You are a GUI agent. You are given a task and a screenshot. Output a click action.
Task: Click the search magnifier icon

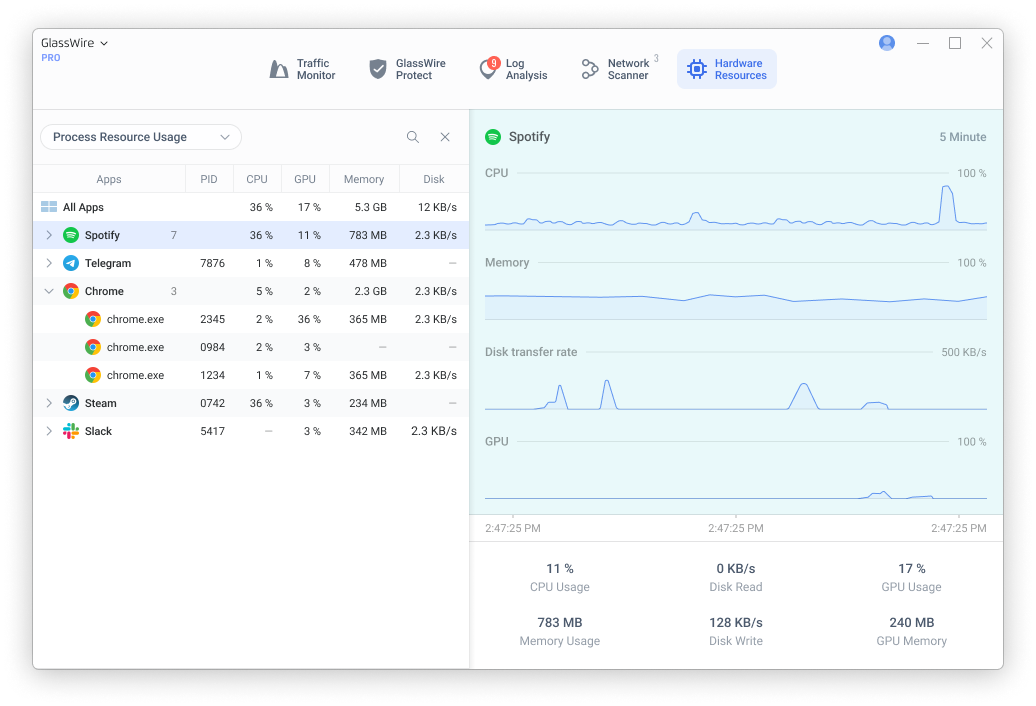412,137
